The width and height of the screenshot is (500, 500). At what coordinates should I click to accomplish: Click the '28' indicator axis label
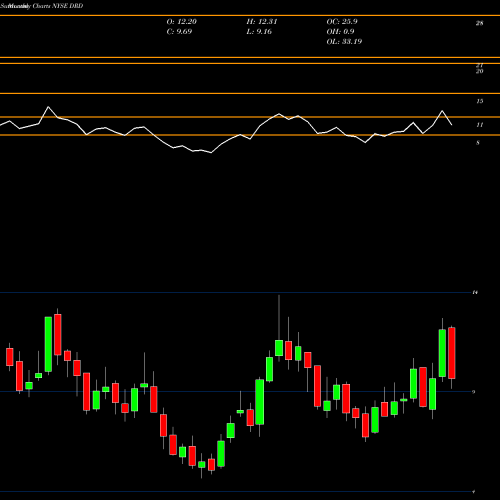point(479,23)
